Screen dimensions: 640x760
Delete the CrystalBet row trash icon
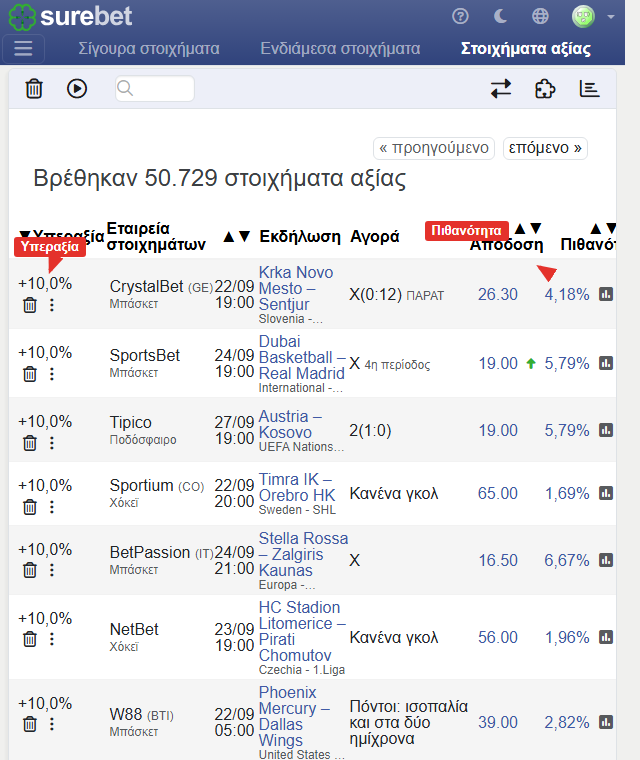click(30, 305)
